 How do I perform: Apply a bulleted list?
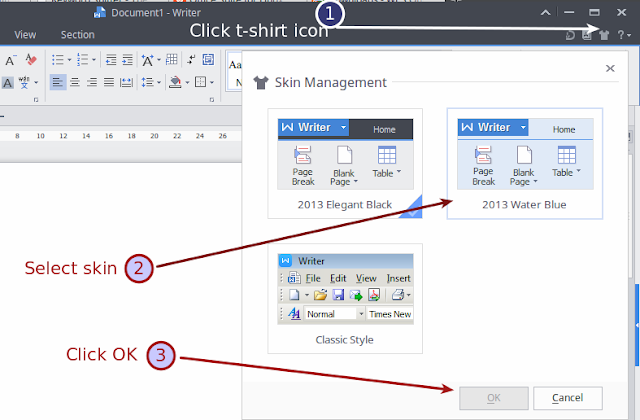(x=58, y=60)
